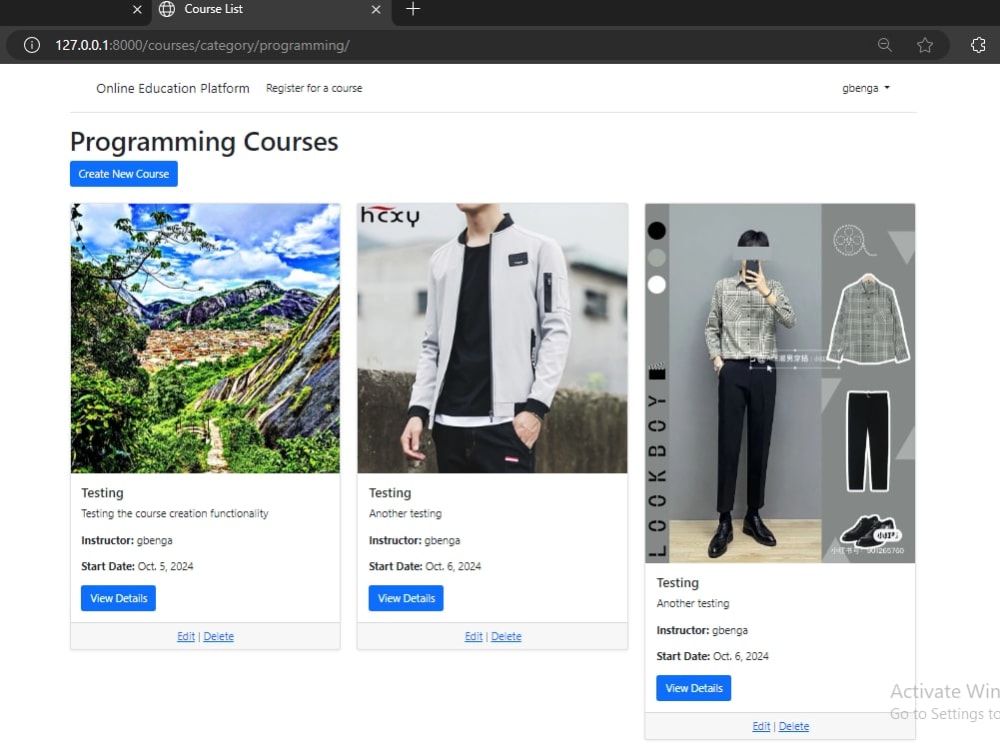The image size is (1000, 750).
Task: Go to Online Education Platform home link
Action: click(x=173, y=89)
